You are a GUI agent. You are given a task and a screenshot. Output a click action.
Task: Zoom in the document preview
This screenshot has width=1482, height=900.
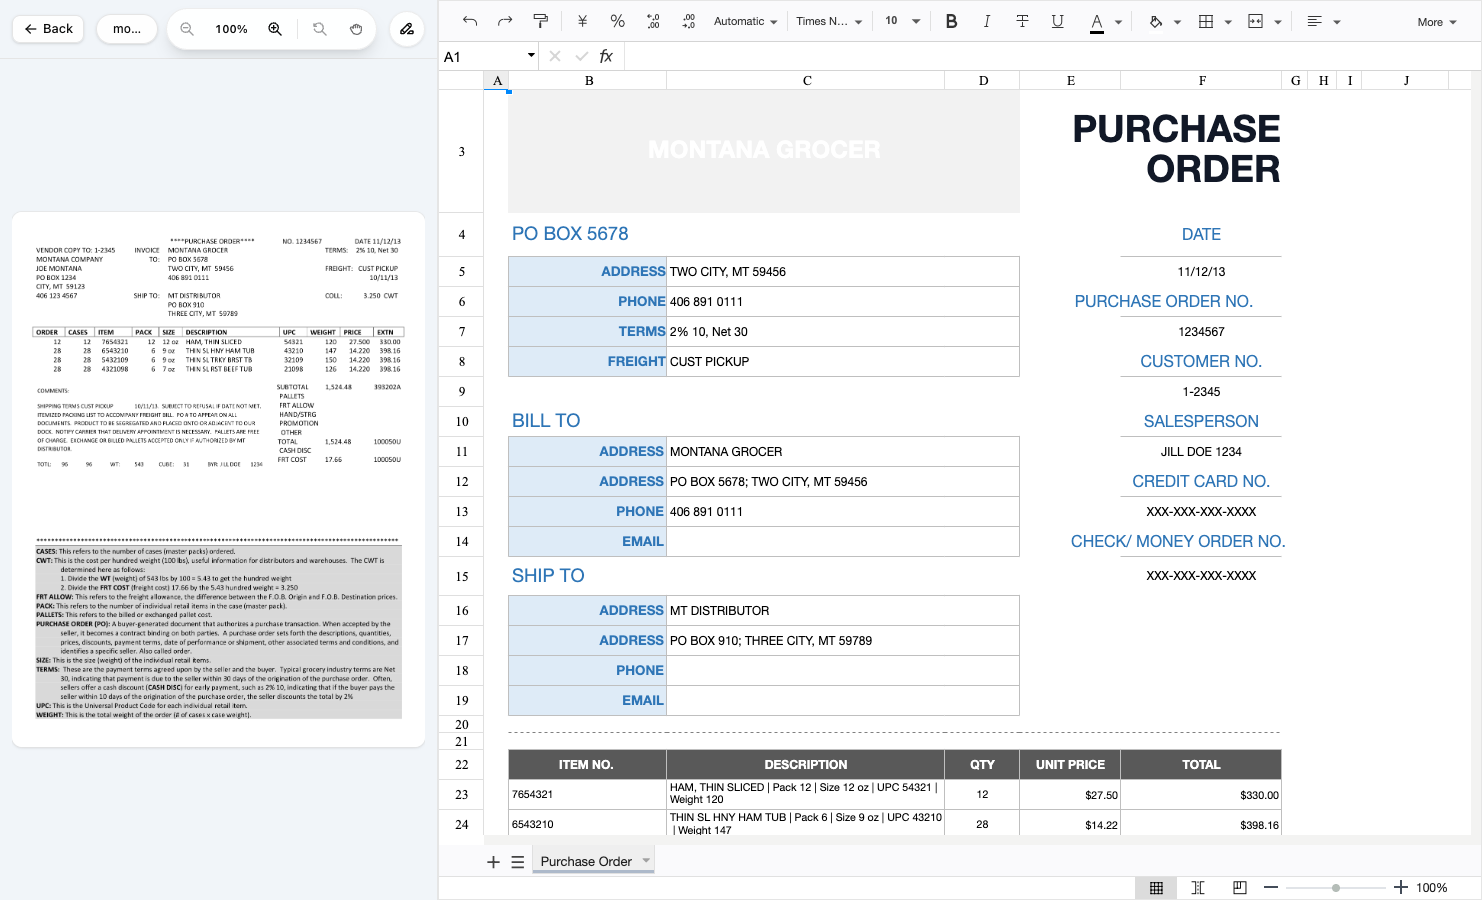click(x=275, y=29)
